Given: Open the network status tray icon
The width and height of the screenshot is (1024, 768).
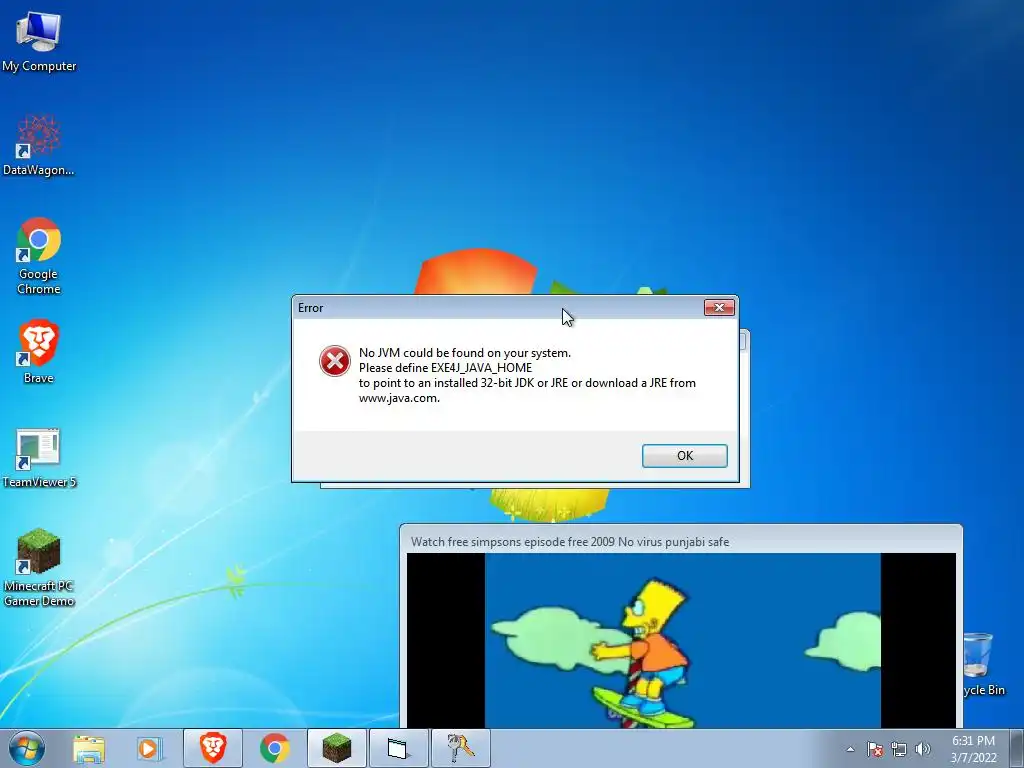Looking at the screenshot, I should point(899,749).
